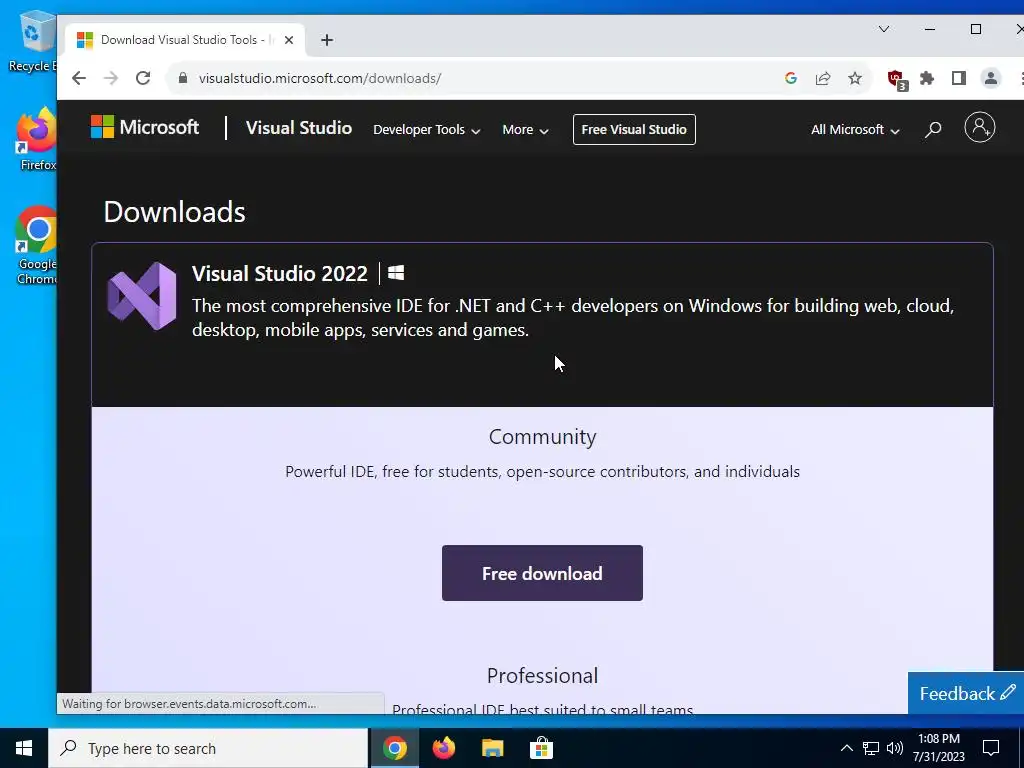Select the Google Chrome desktop shortcut
This screenshot has width=1024, height=768.
click(37, 246)
